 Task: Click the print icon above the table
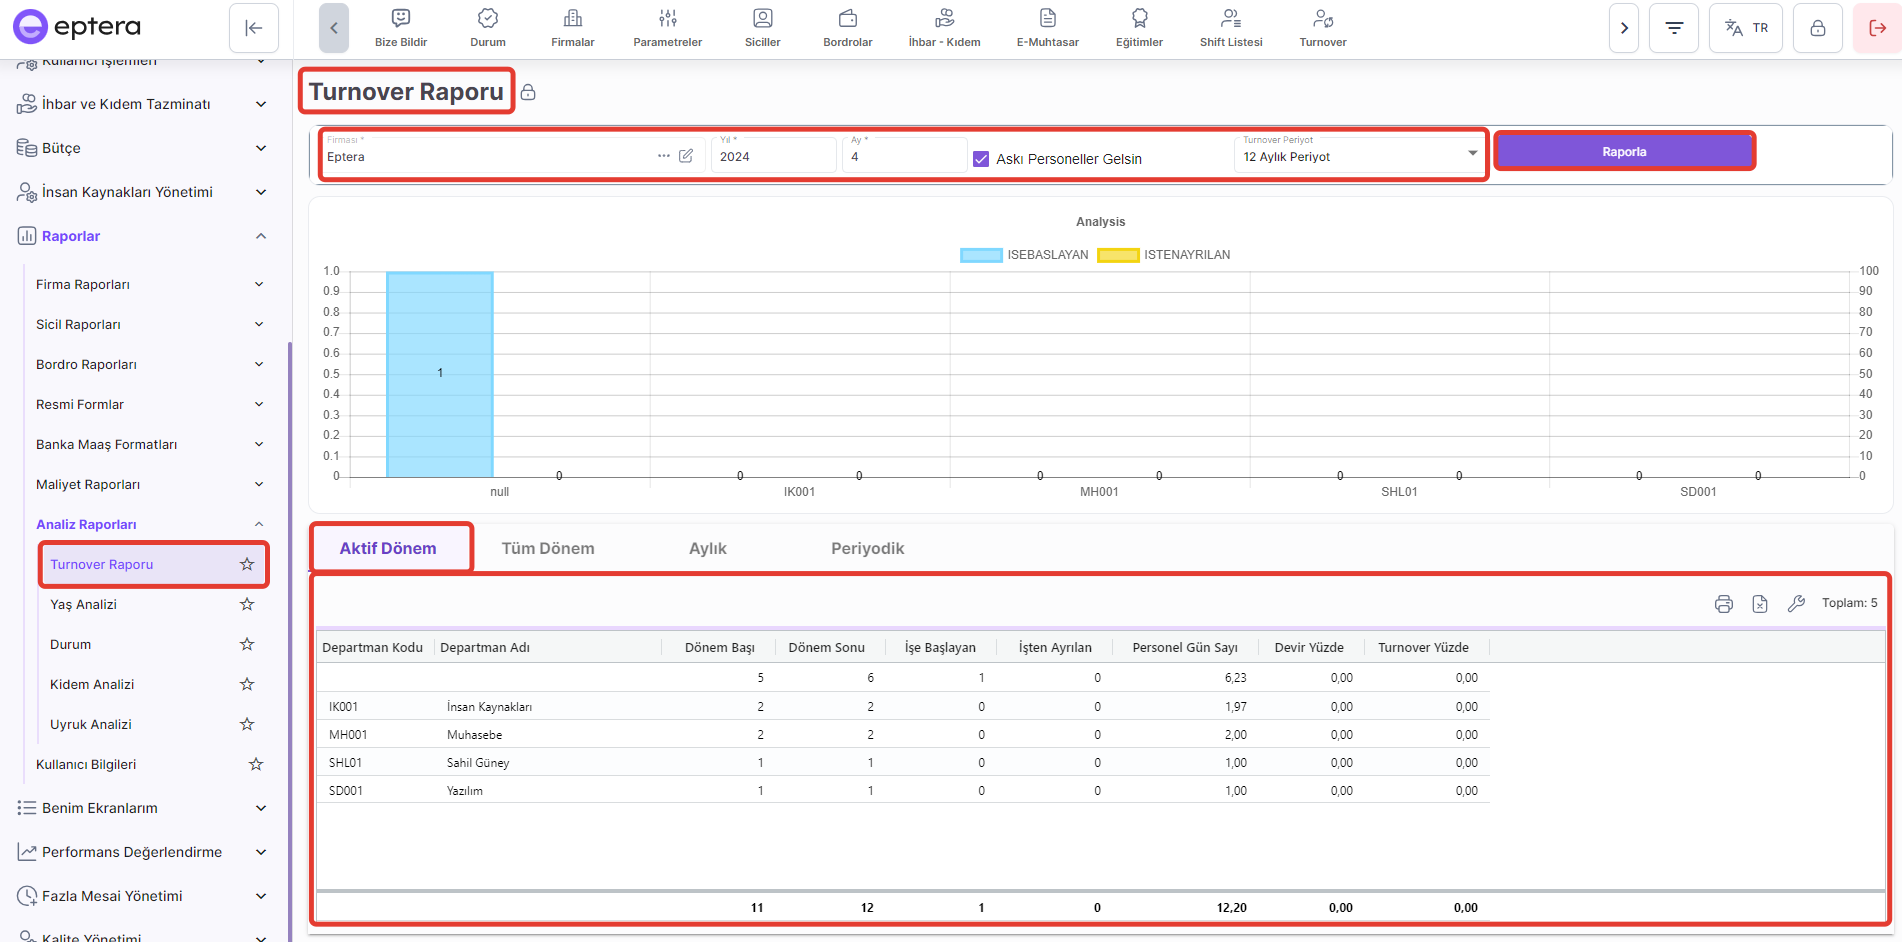(x=1723, y=604)
